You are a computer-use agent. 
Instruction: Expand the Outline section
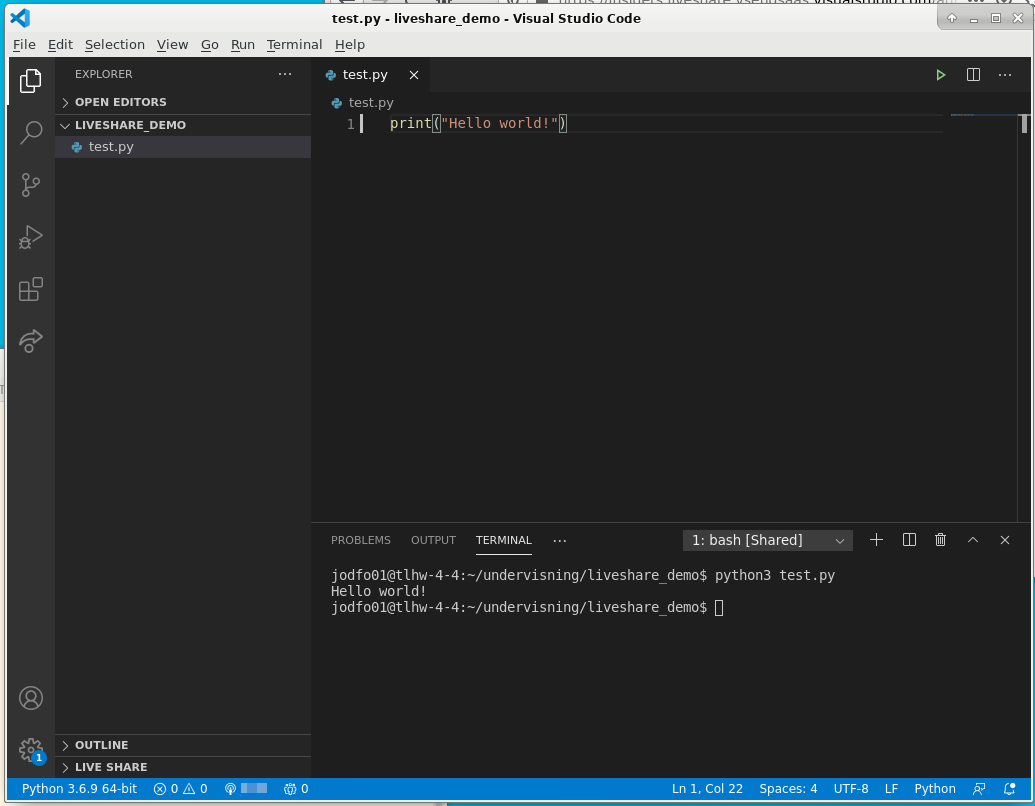tap(183, 745)
